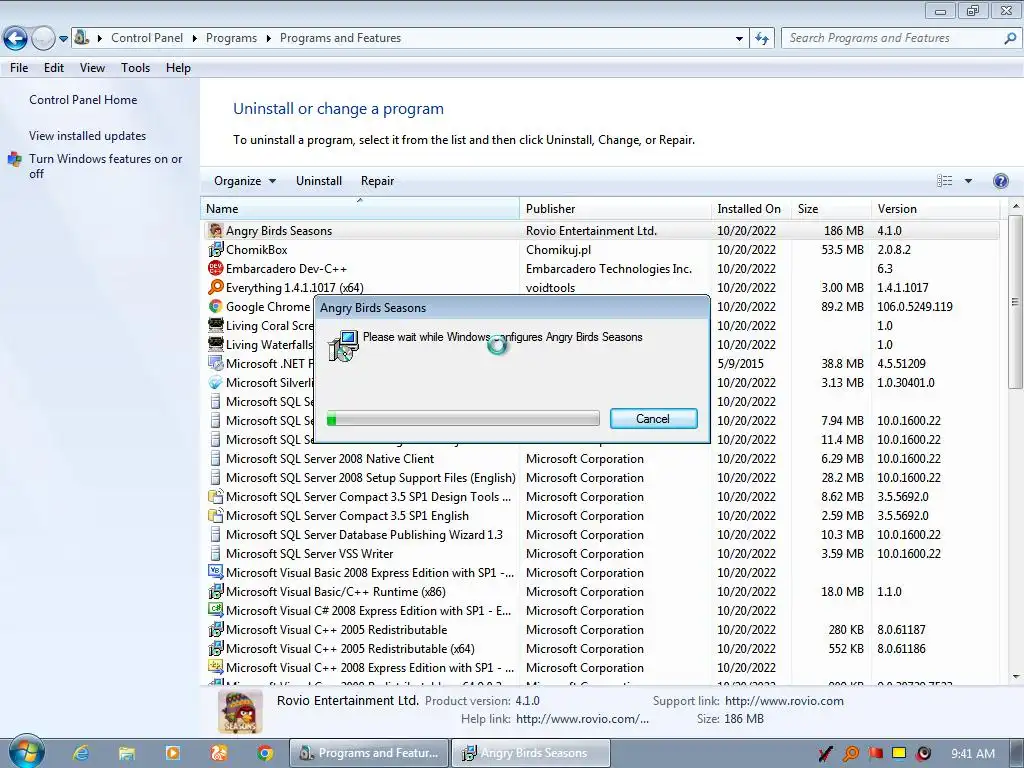Launch Google Chrome from taskbar
Screen dimensions: 1024x768
tap(264, 753)
